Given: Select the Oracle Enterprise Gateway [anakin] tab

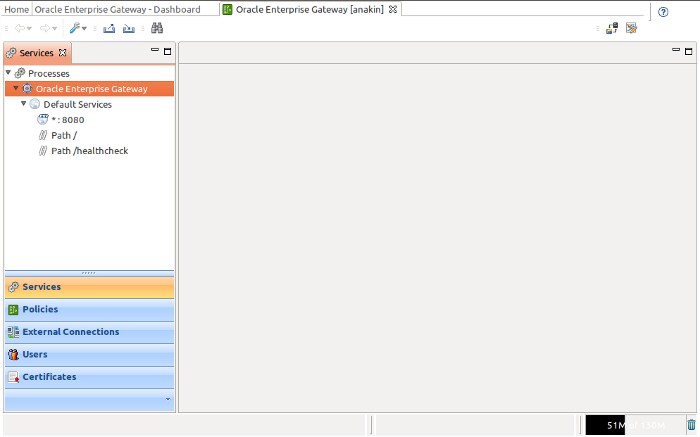Looking at the screenshot, I should point(309,9).
